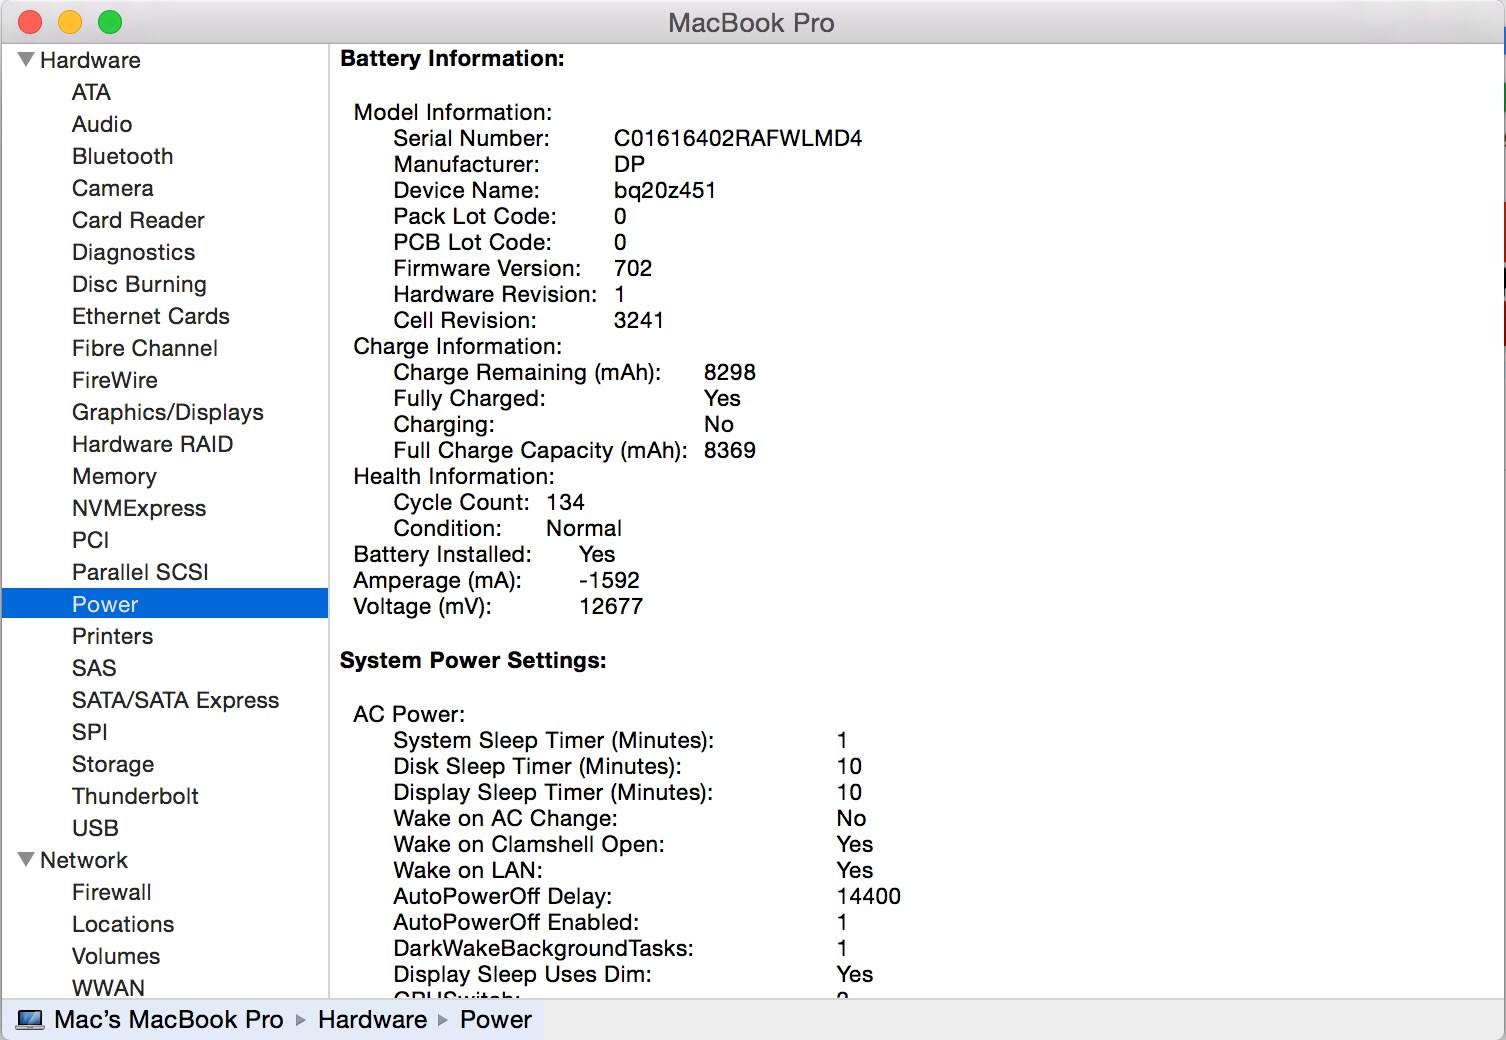The height and width of the screenshot is (1040, 1506).
Task: Open FireWire hardware info
Action: click(115, 380)
